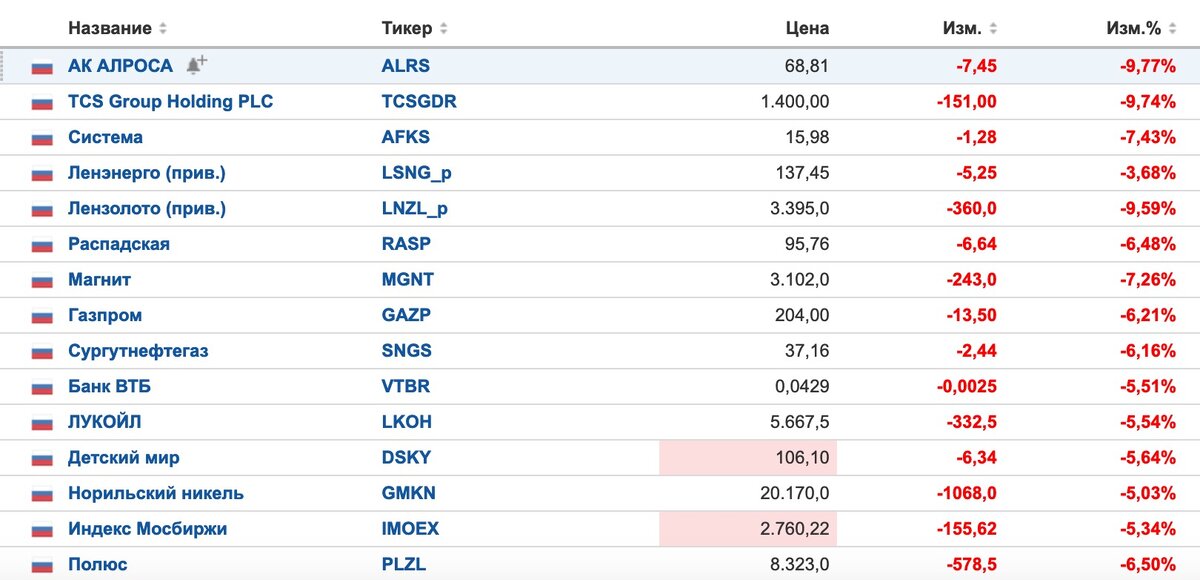
Task: Click the flag icon next to Распадская
Action: coord(42,246)
